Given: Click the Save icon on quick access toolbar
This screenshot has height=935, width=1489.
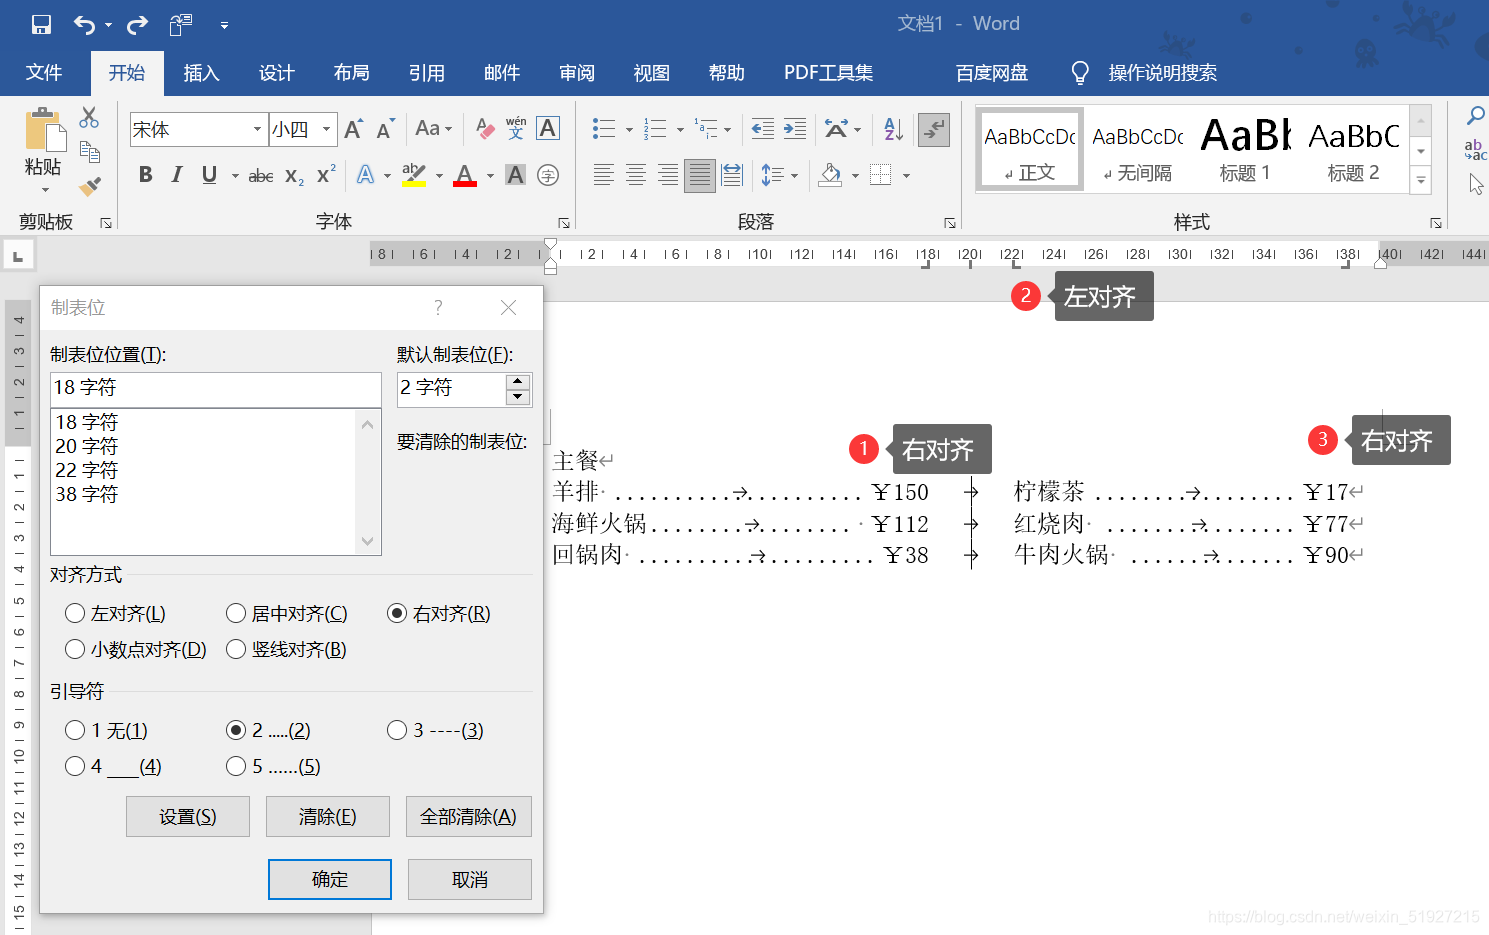Looking at the screenshot, I should point(40,23).
